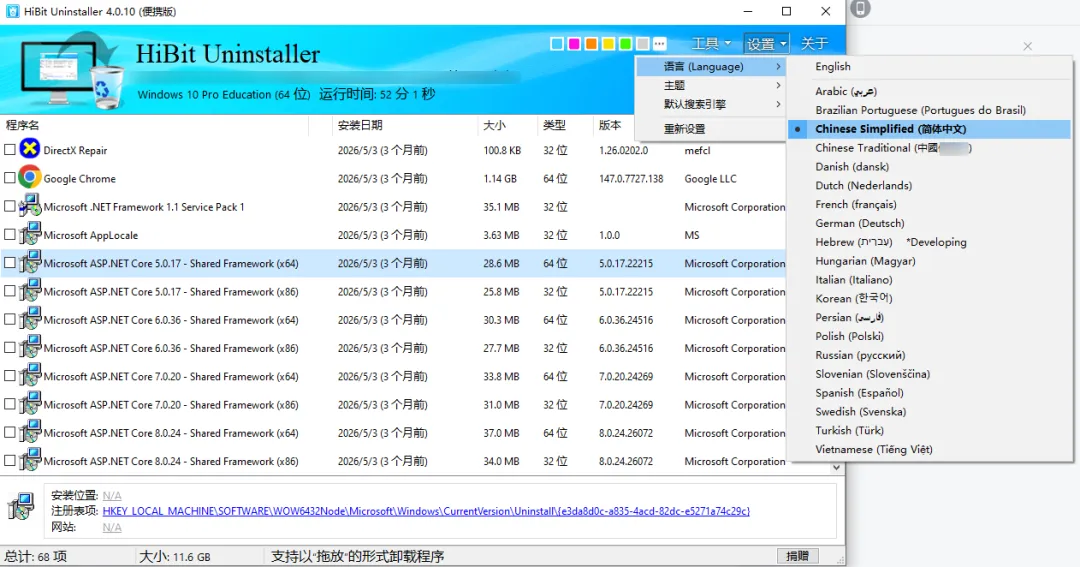The width and height of the screenshot is (1080, 567).
Task: Click the 网站 N/A link
Action: [112, 527]
